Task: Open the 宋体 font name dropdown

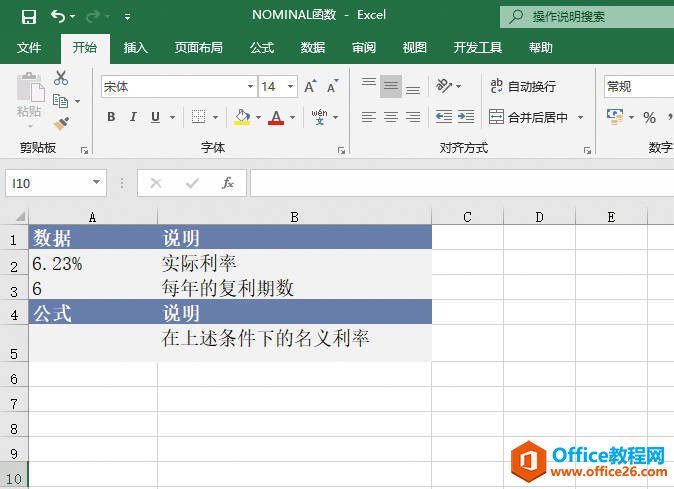Action: pyautogui.click(x=251, y=86)
